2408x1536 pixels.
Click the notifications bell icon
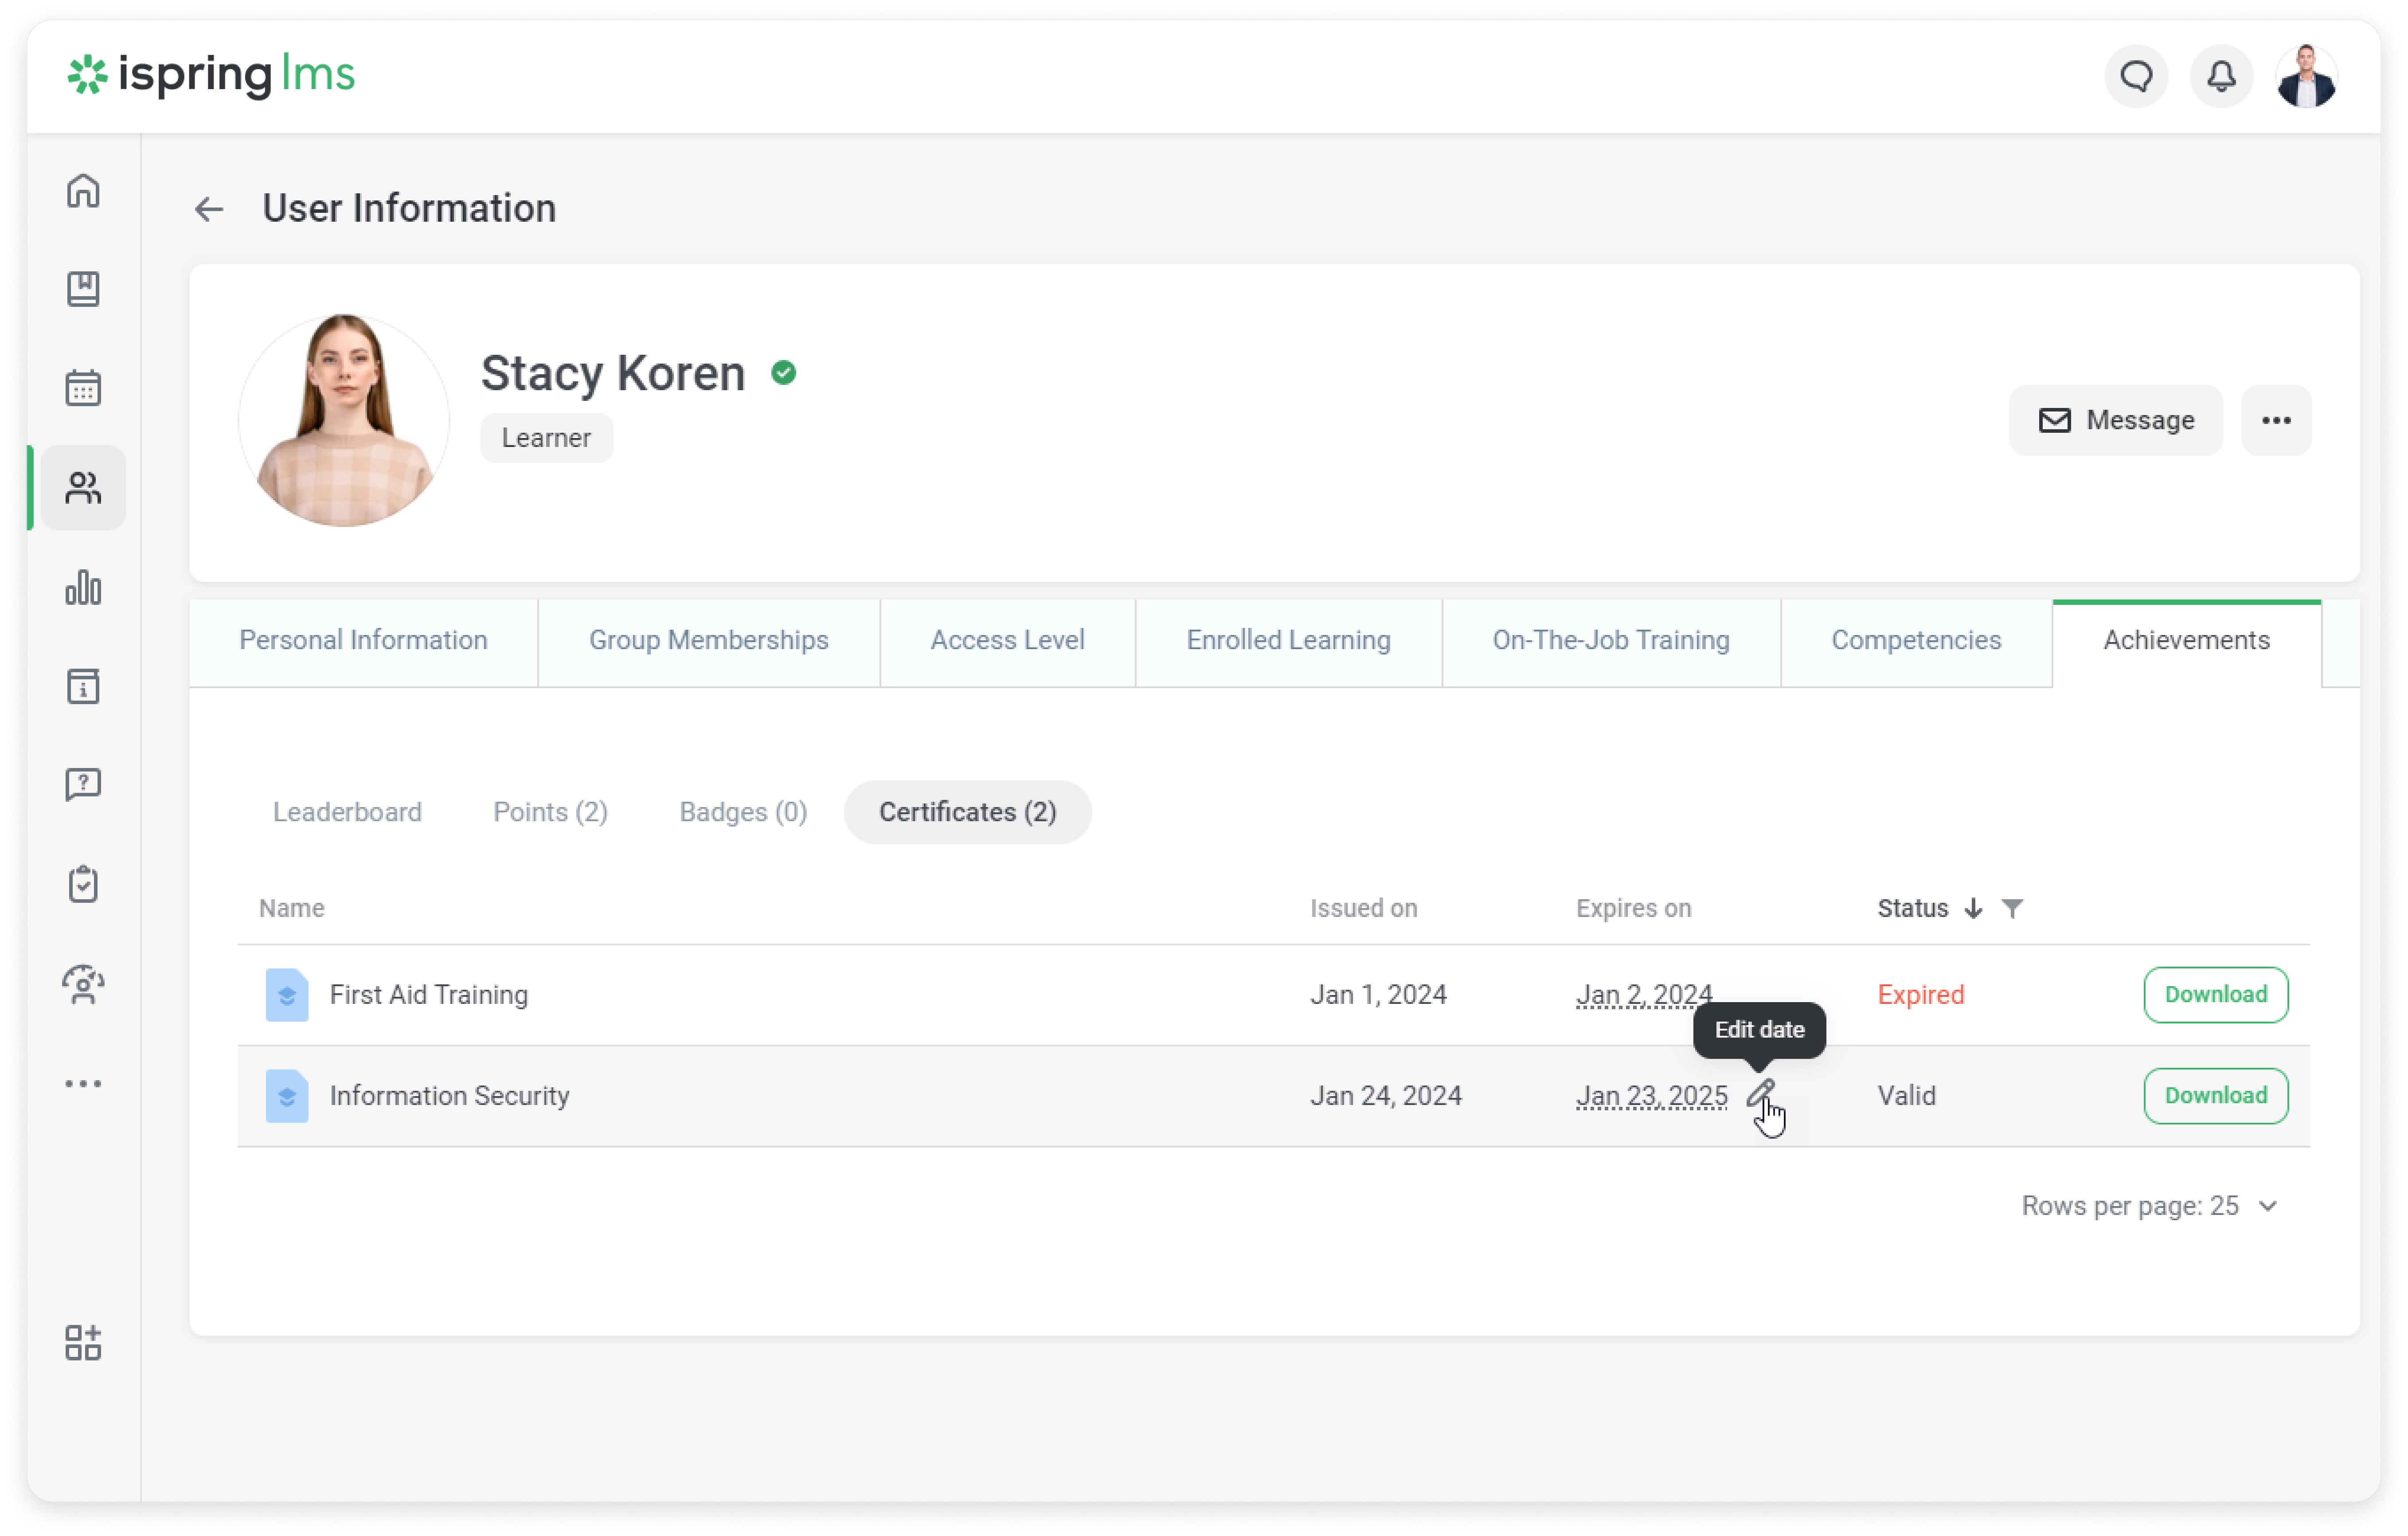point(2221,76)
